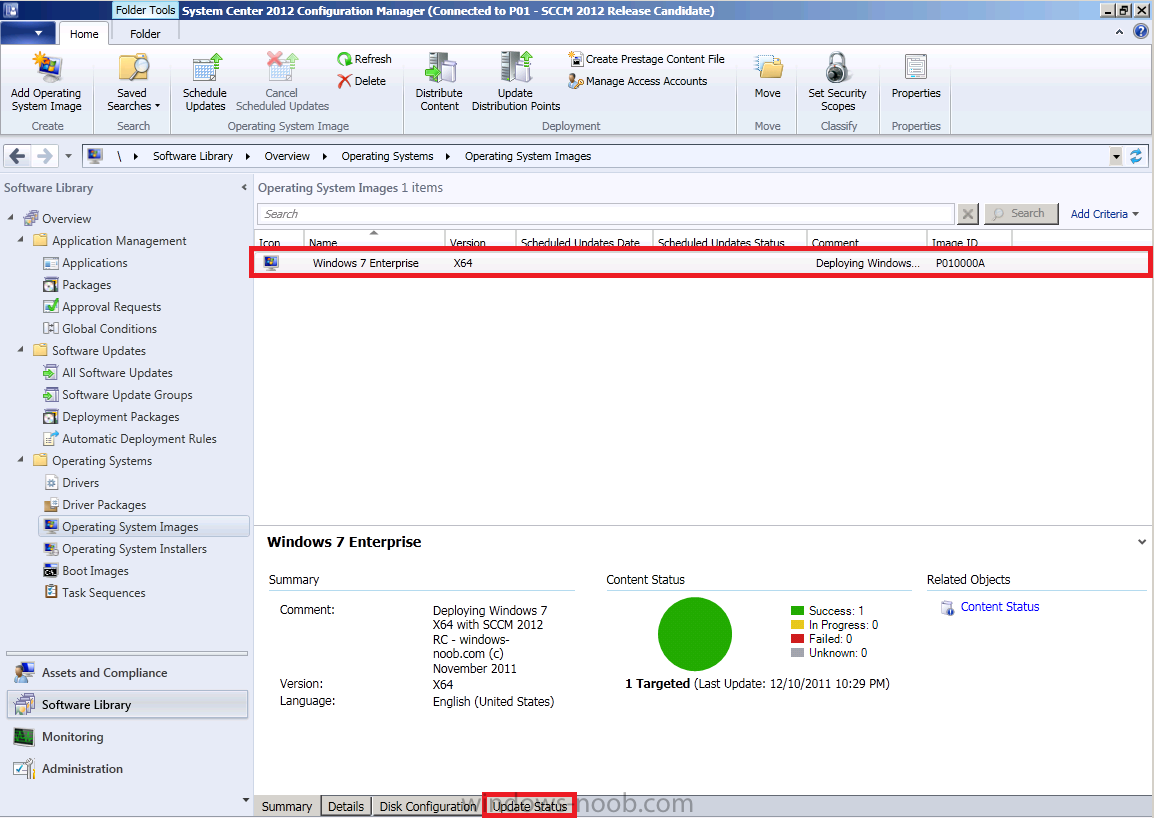
Task: Click the help icon
Action: point(1140,32)
